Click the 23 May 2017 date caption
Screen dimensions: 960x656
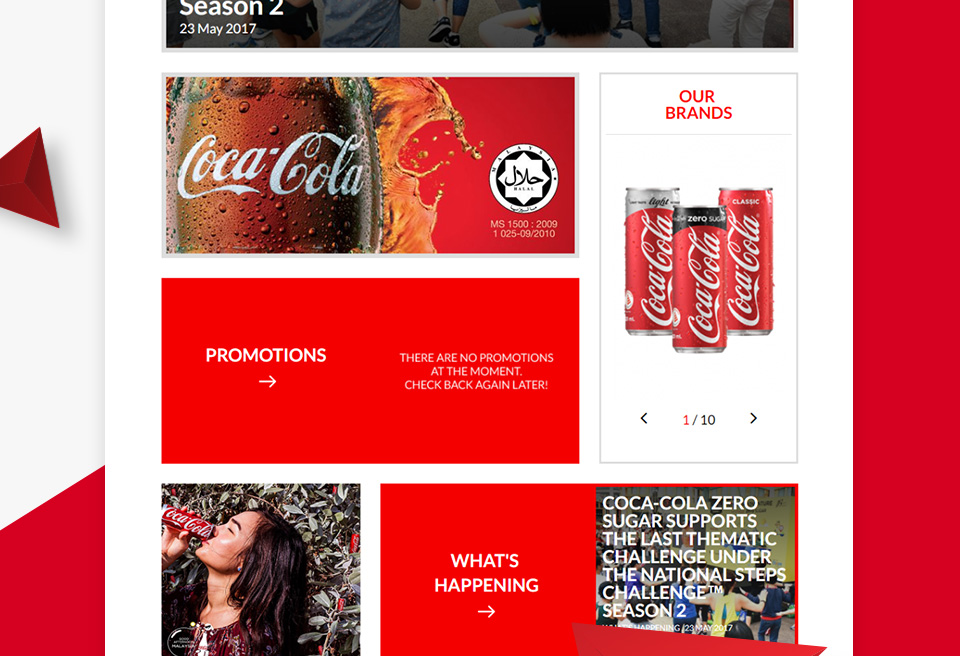pyautogui.click(x=217, y=29)
